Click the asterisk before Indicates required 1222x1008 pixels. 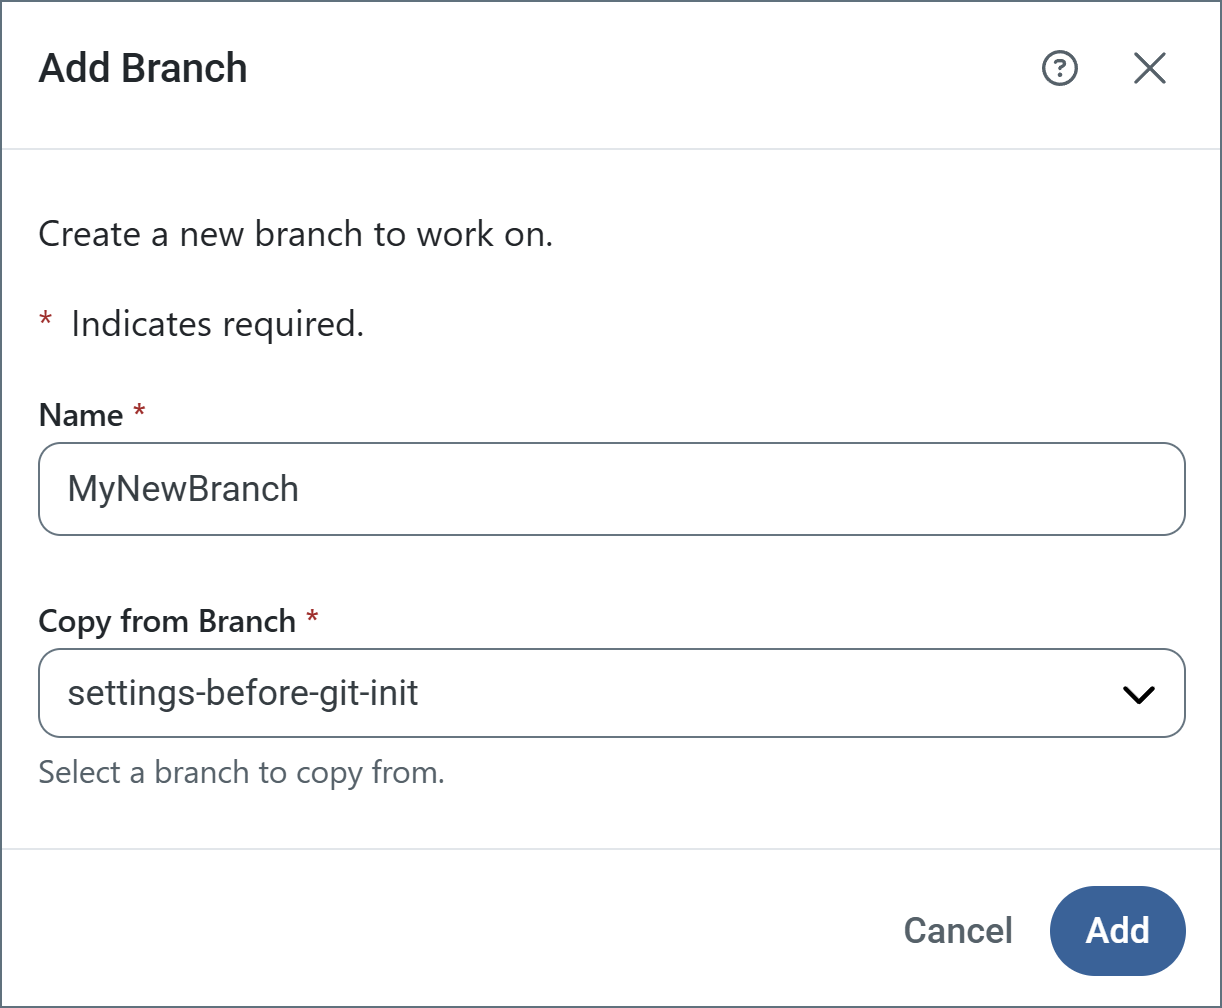[x=45, y=322]
